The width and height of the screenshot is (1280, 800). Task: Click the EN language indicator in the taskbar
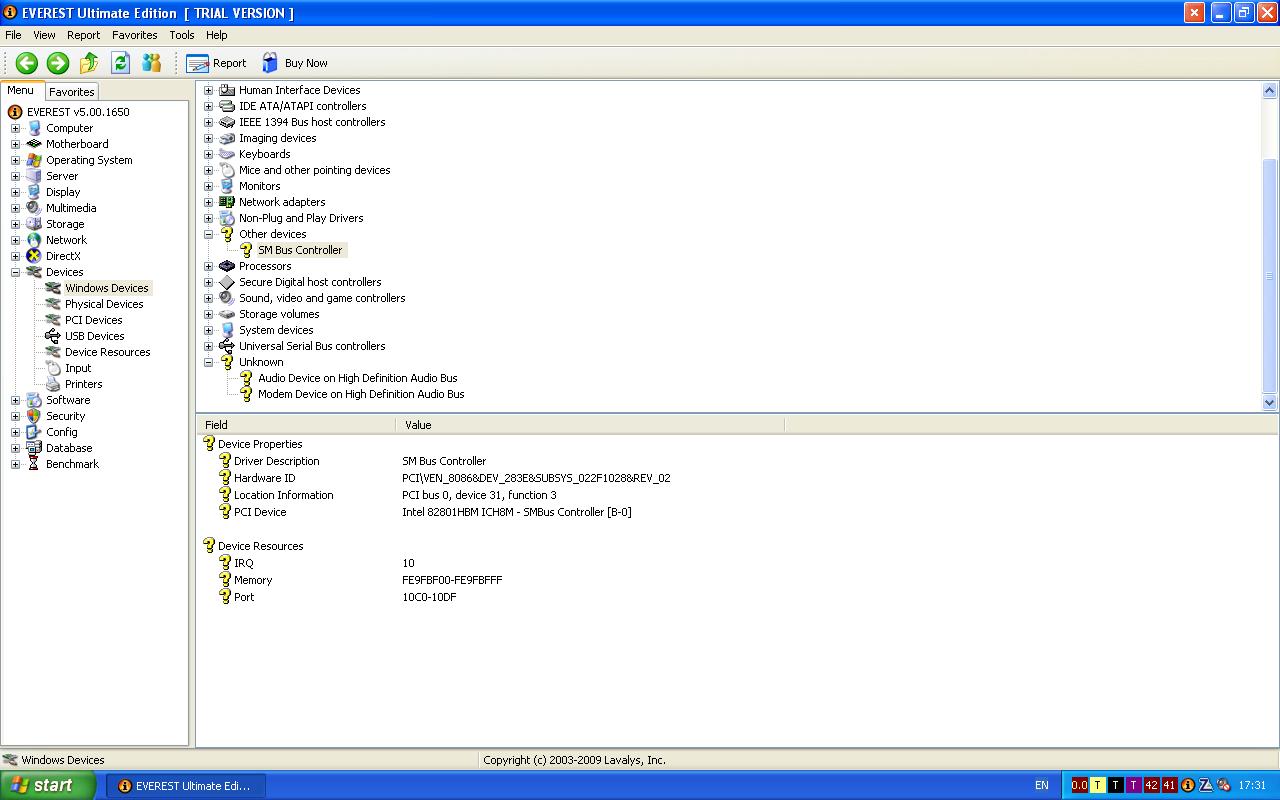pos(1041,785)
